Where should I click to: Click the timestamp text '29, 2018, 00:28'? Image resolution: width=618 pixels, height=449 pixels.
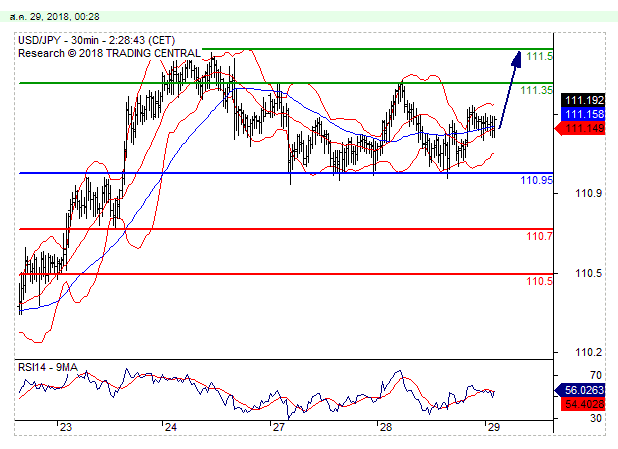65,17
